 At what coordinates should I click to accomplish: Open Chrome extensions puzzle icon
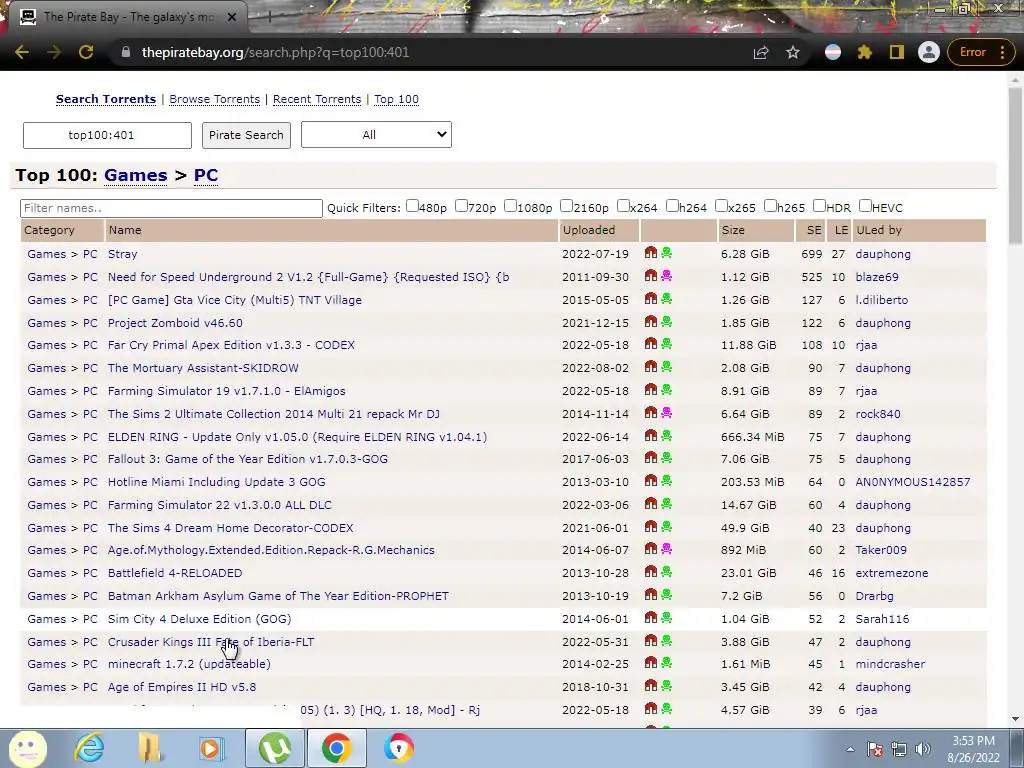(x=865, y=52)
